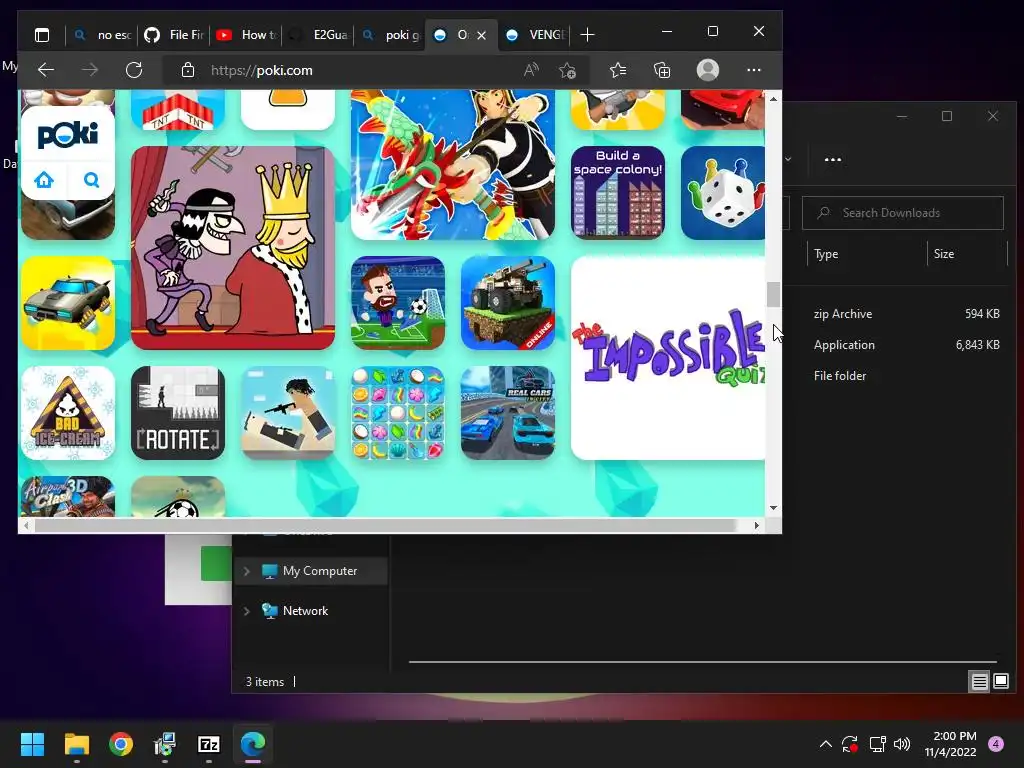Click the page's vertical scrollbar thumb
Viewport: 1024px width, 768px height.
coord(773,295)
